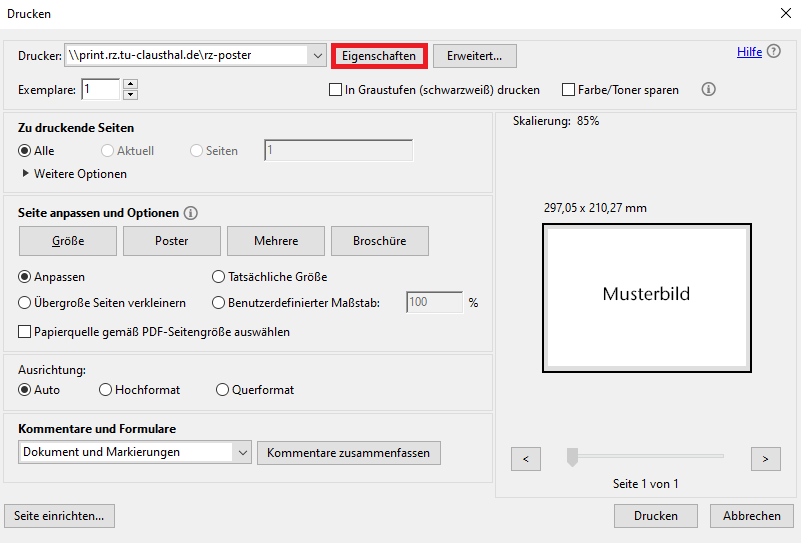Expand Weitere Optionen section
801x543 pixels.
click(26, 174)
